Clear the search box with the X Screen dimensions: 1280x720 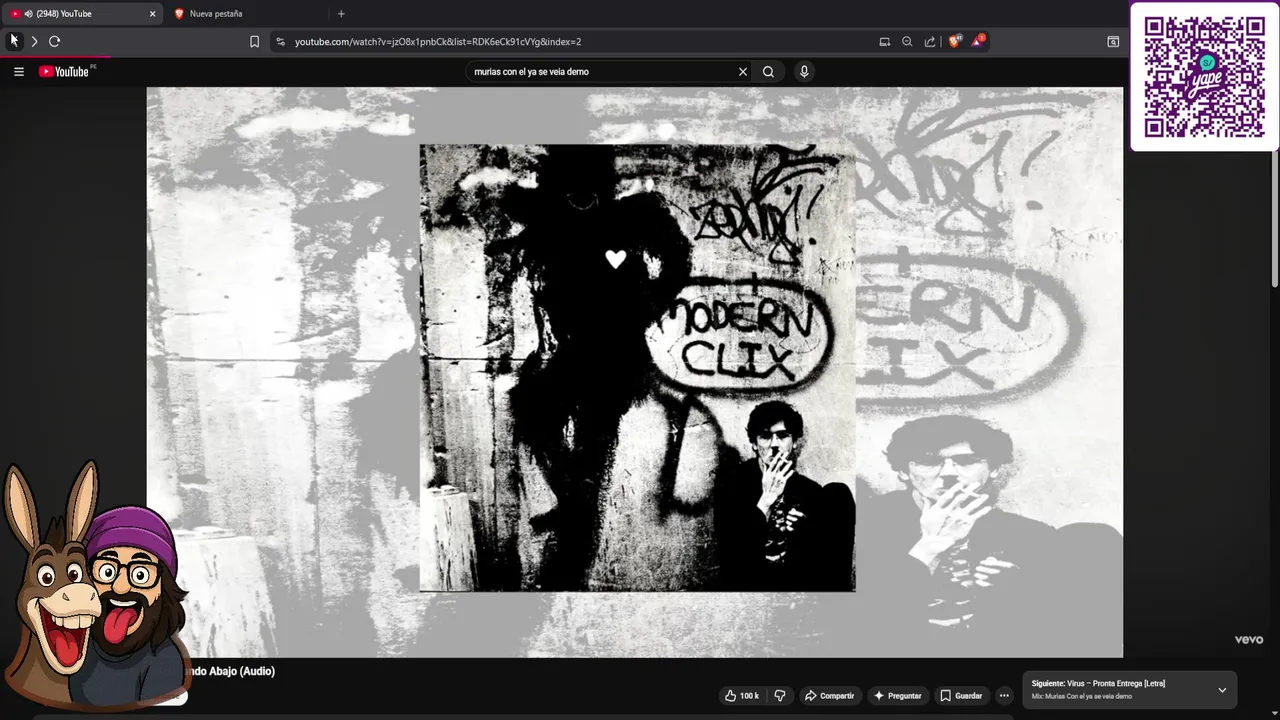pyautogui.click(x=743, y=72)
